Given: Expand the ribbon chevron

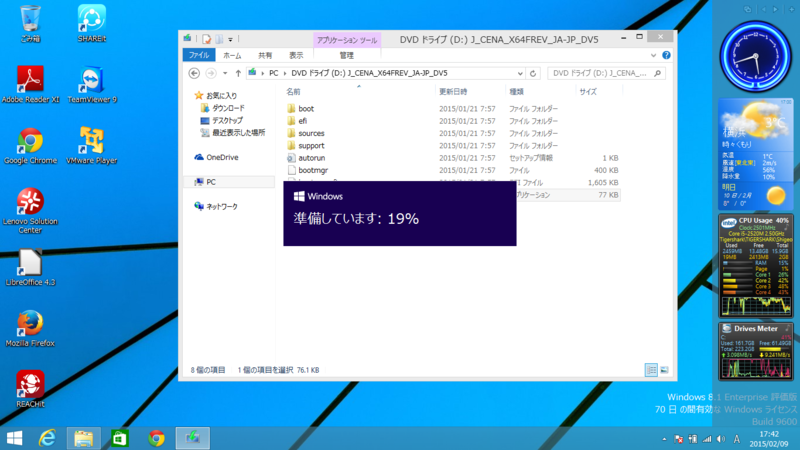Looking at the screenshot, I should click(653, 55).
